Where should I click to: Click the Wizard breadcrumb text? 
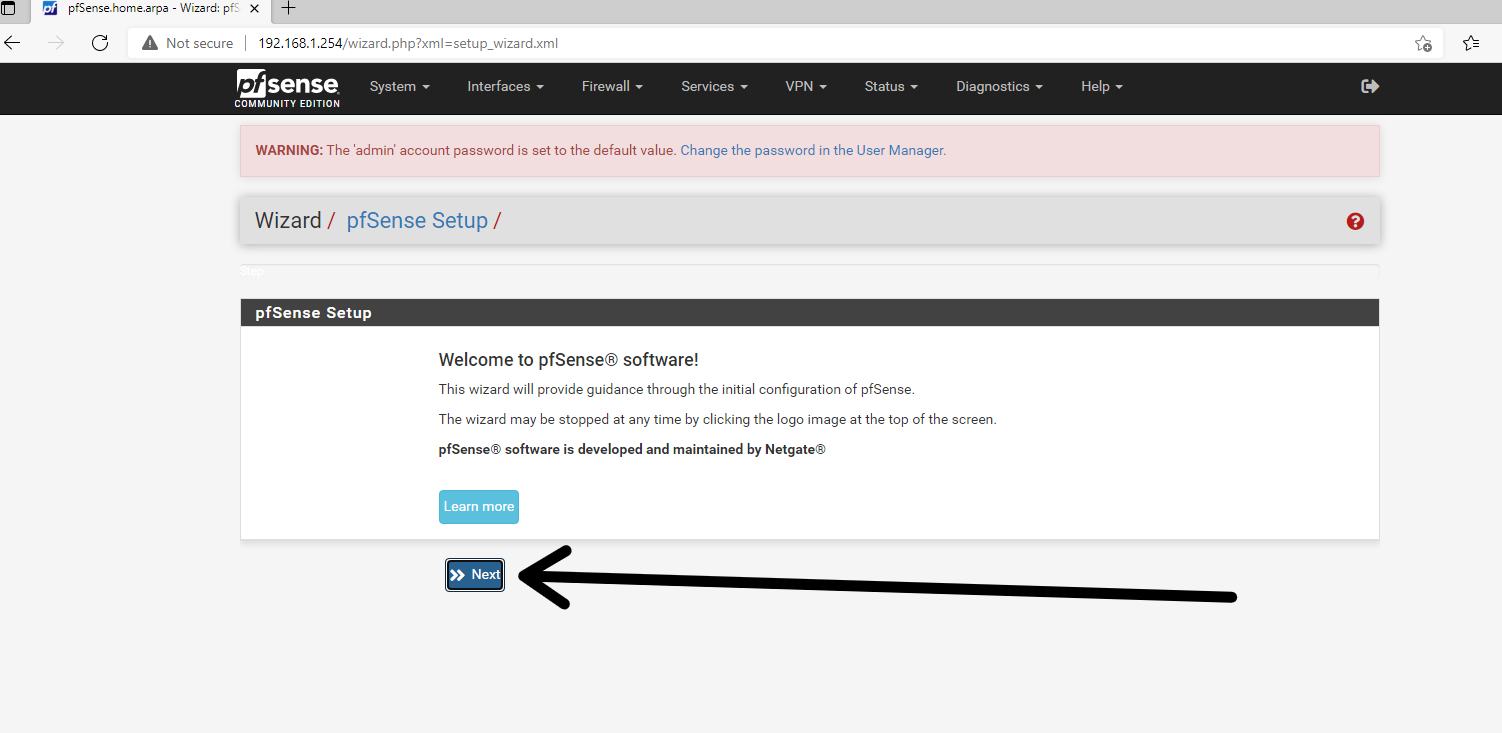click(x=288, y=220)
